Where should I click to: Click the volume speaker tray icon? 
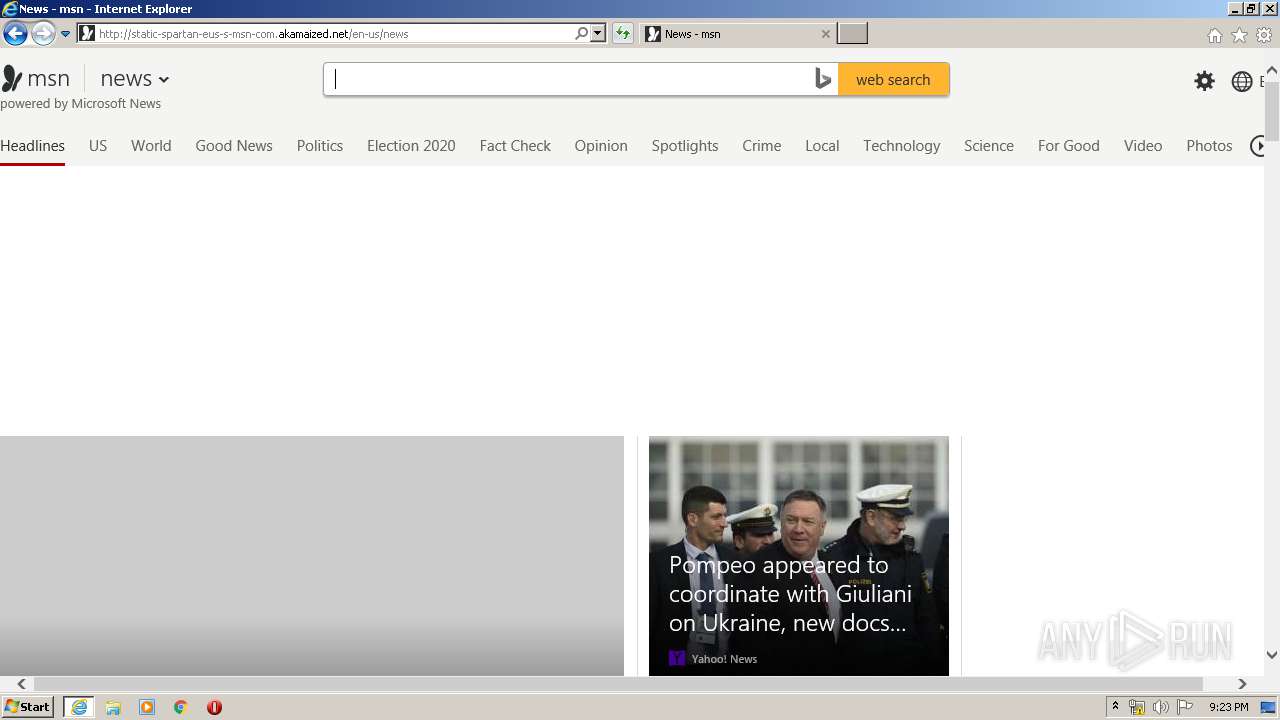[1160, 707]
